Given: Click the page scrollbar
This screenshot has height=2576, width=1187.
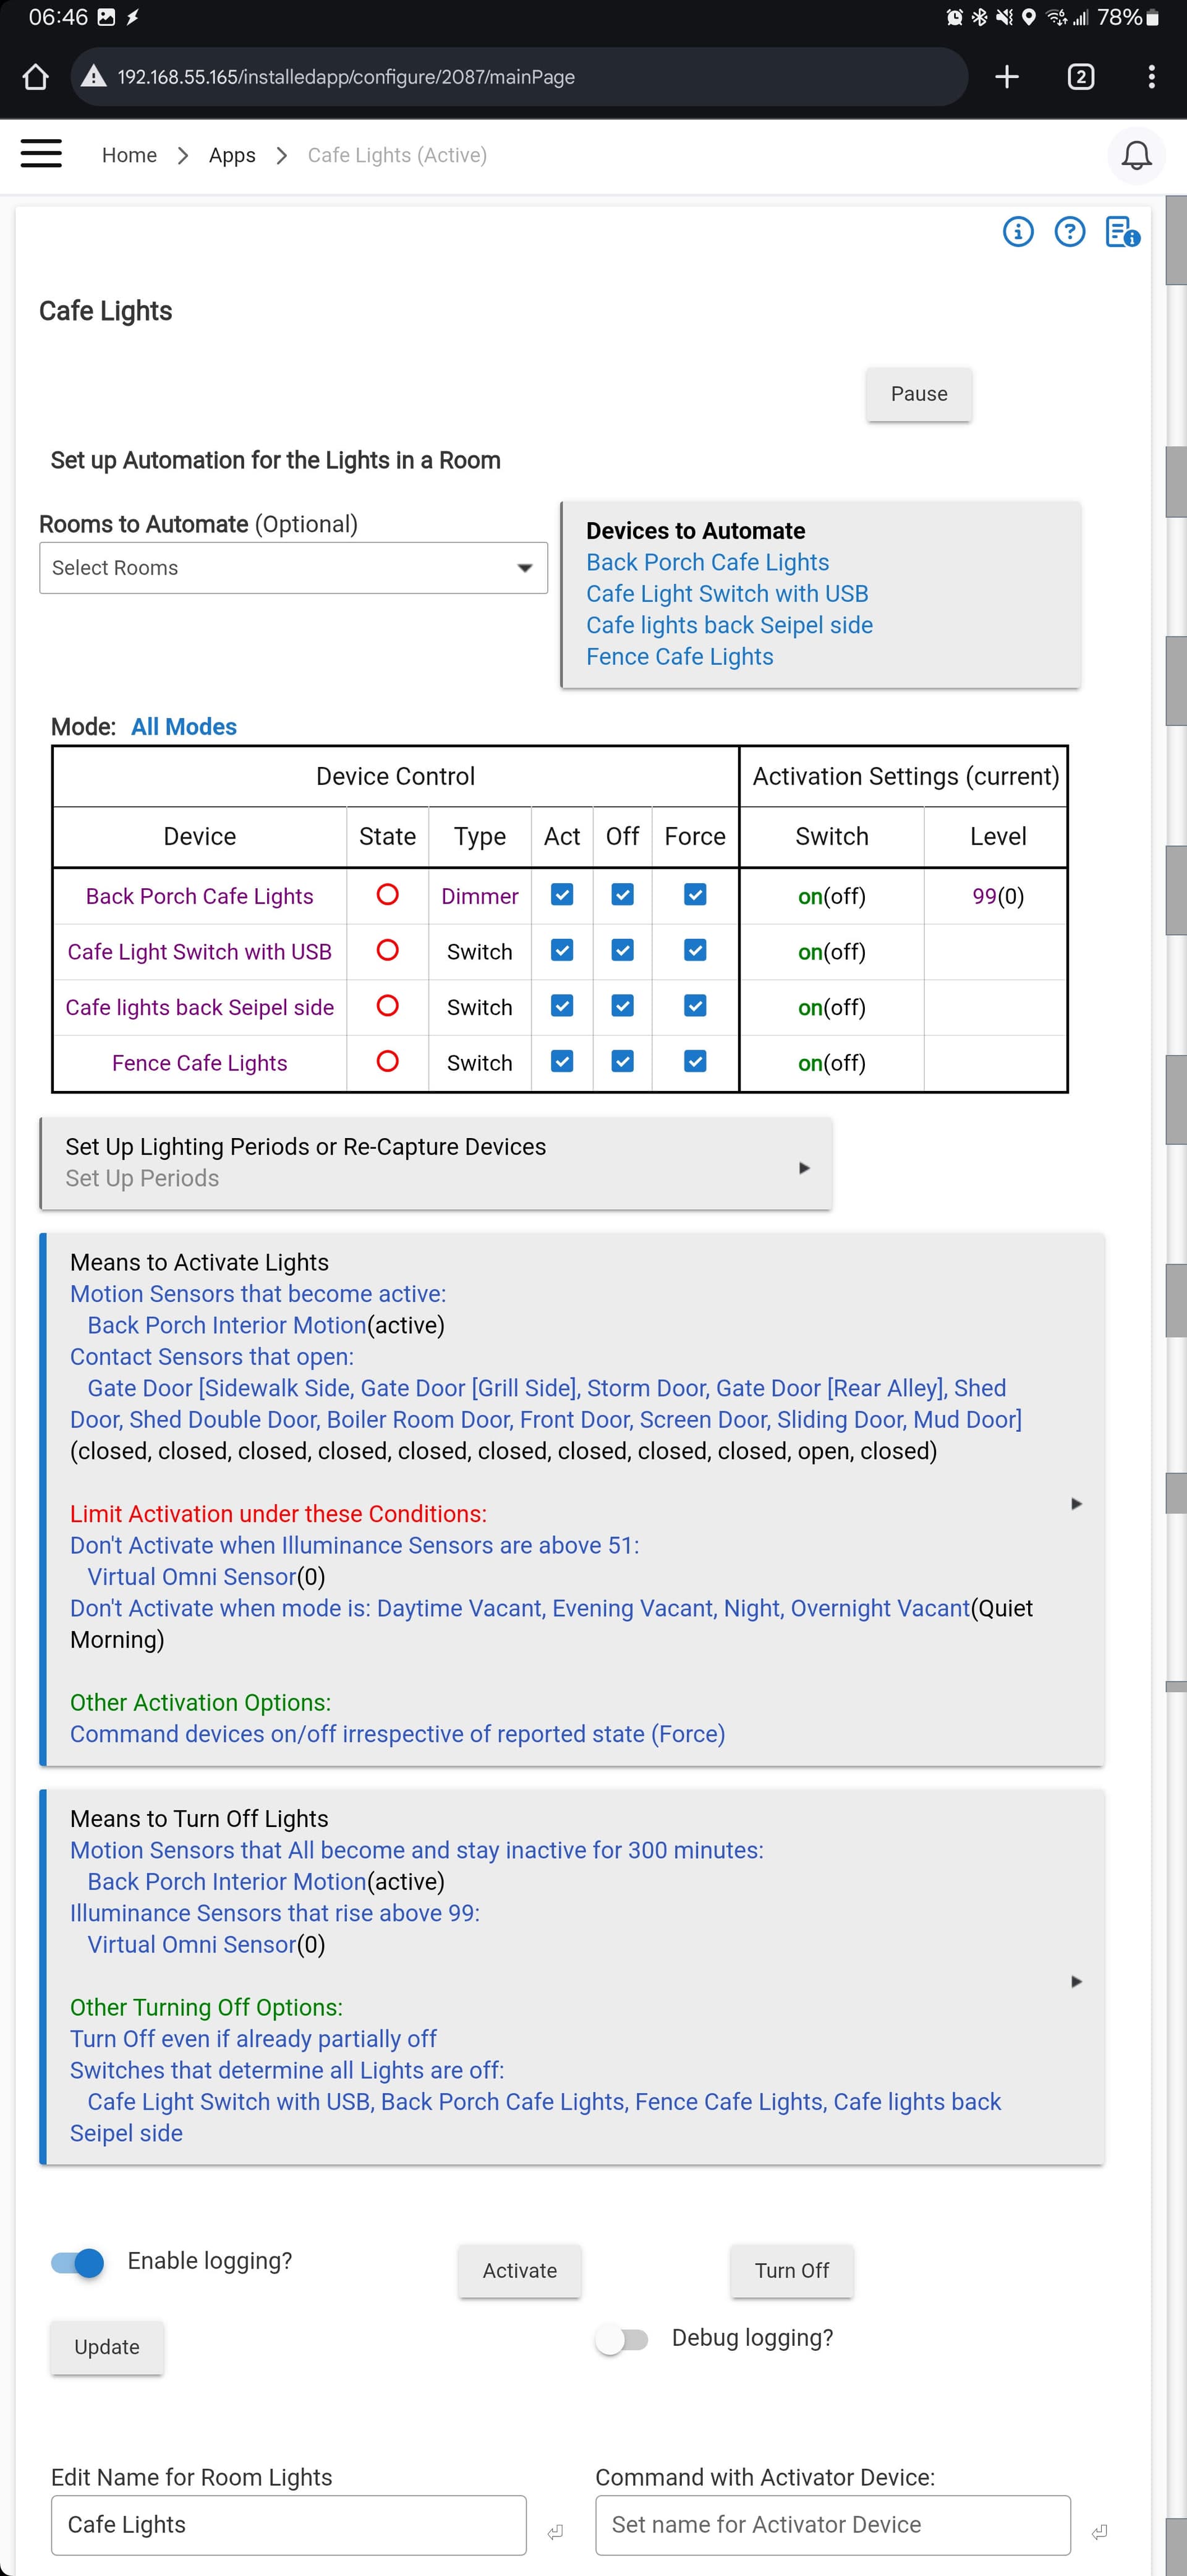Looking at the screenshot, I should (x=1176, y=1385).
